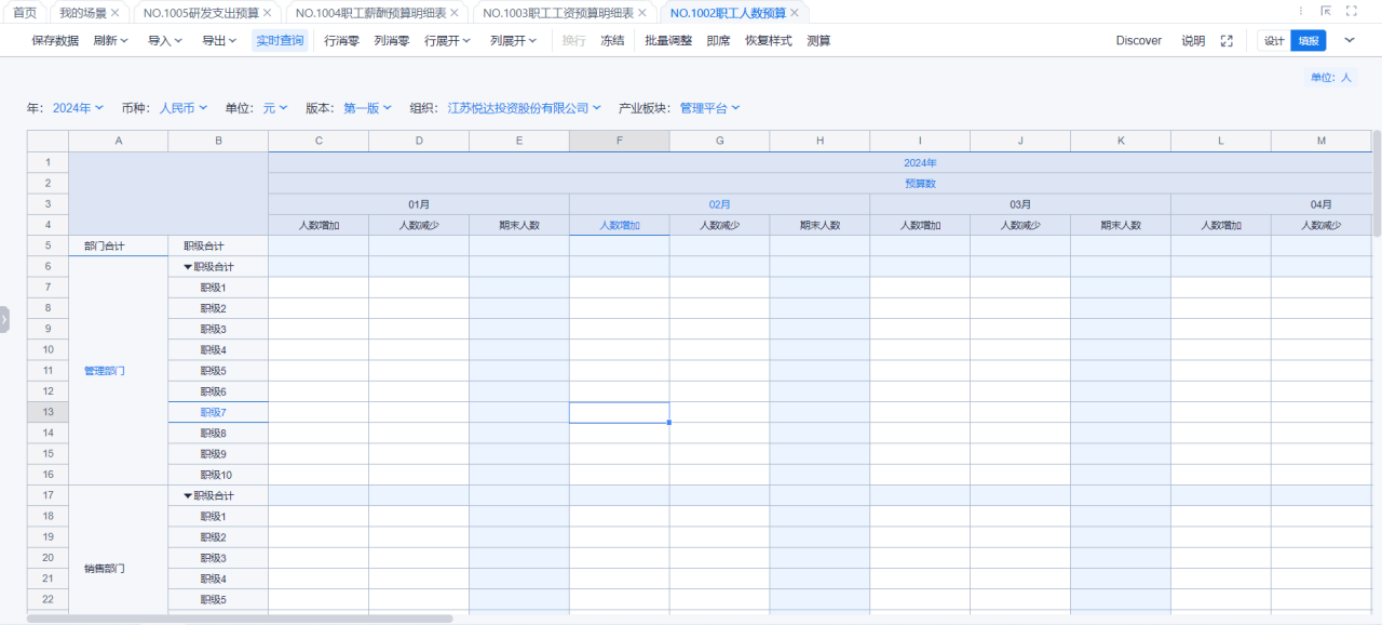The width and height of the screenshot is (1382, 625).
Task: Open the 组织 company dropdown
Action: 524,108
